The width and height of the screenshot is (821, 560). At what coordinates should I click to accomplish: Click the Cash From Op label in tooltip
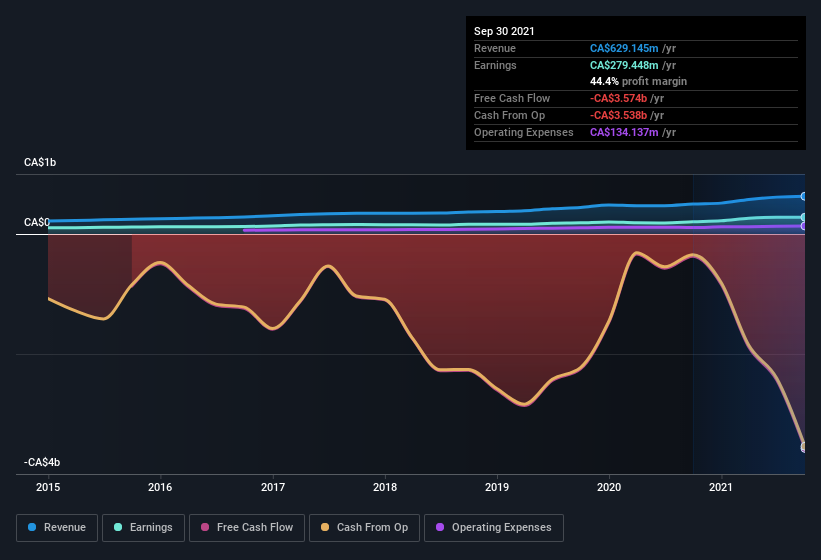coord(509,115)
